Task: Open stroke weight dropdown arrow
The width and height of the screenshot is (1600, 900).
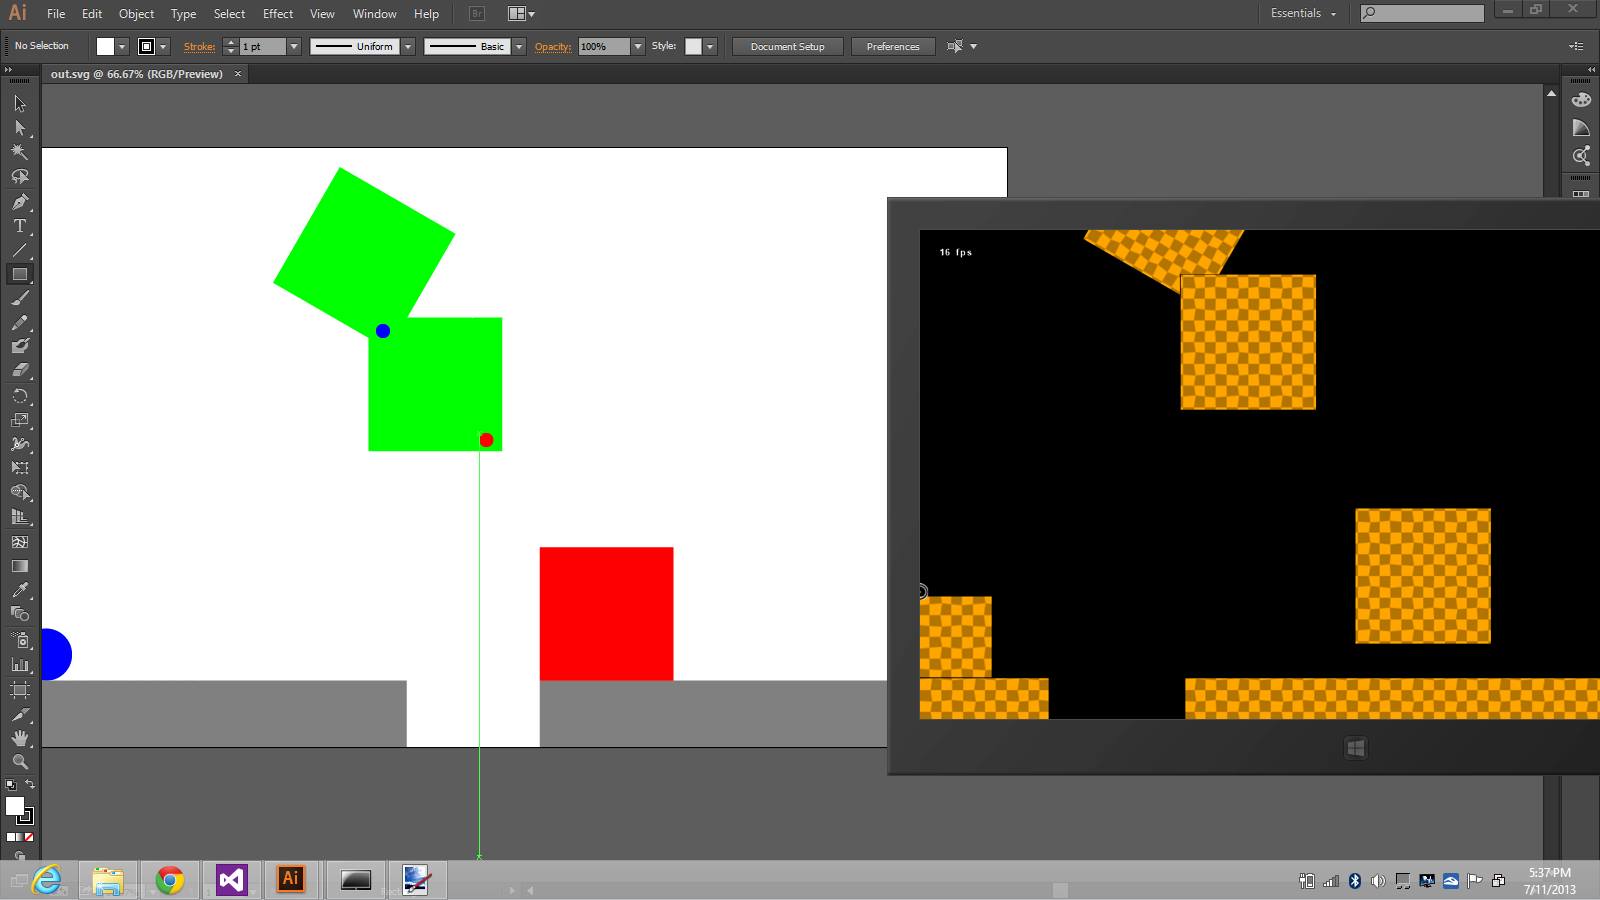Action: point(294,47)
